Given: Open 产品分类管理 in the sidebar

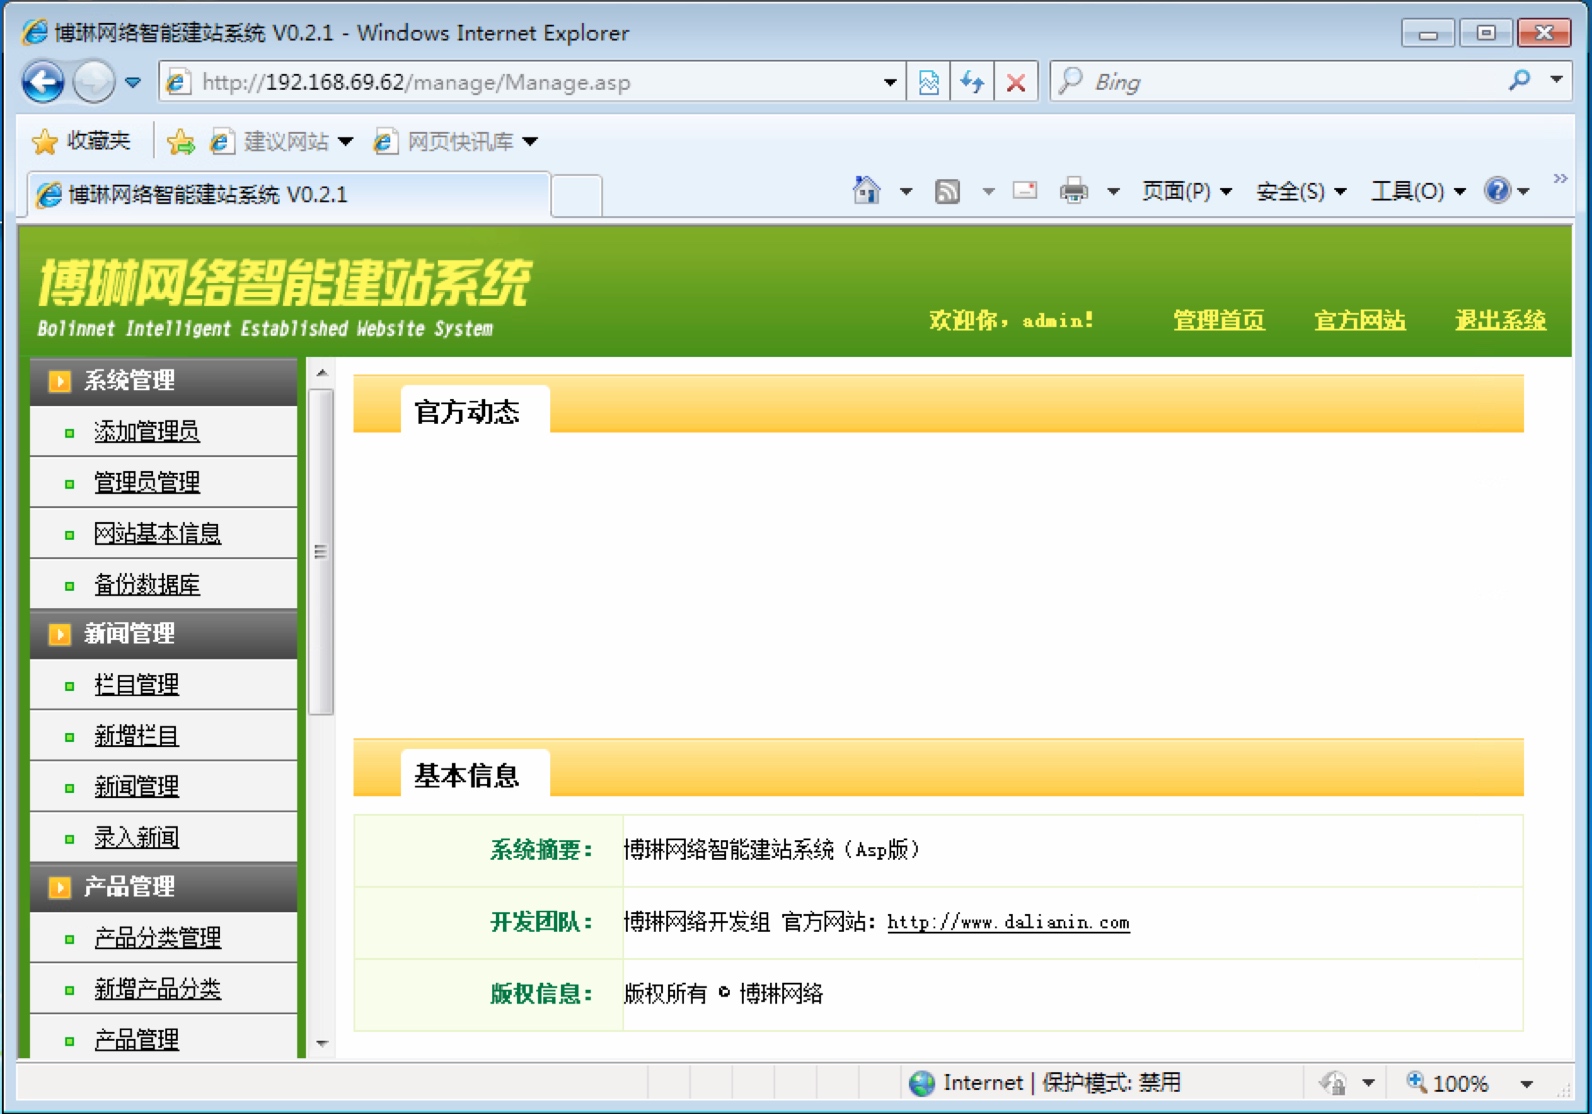Looking at the screenshot, I should click(157, 938).
